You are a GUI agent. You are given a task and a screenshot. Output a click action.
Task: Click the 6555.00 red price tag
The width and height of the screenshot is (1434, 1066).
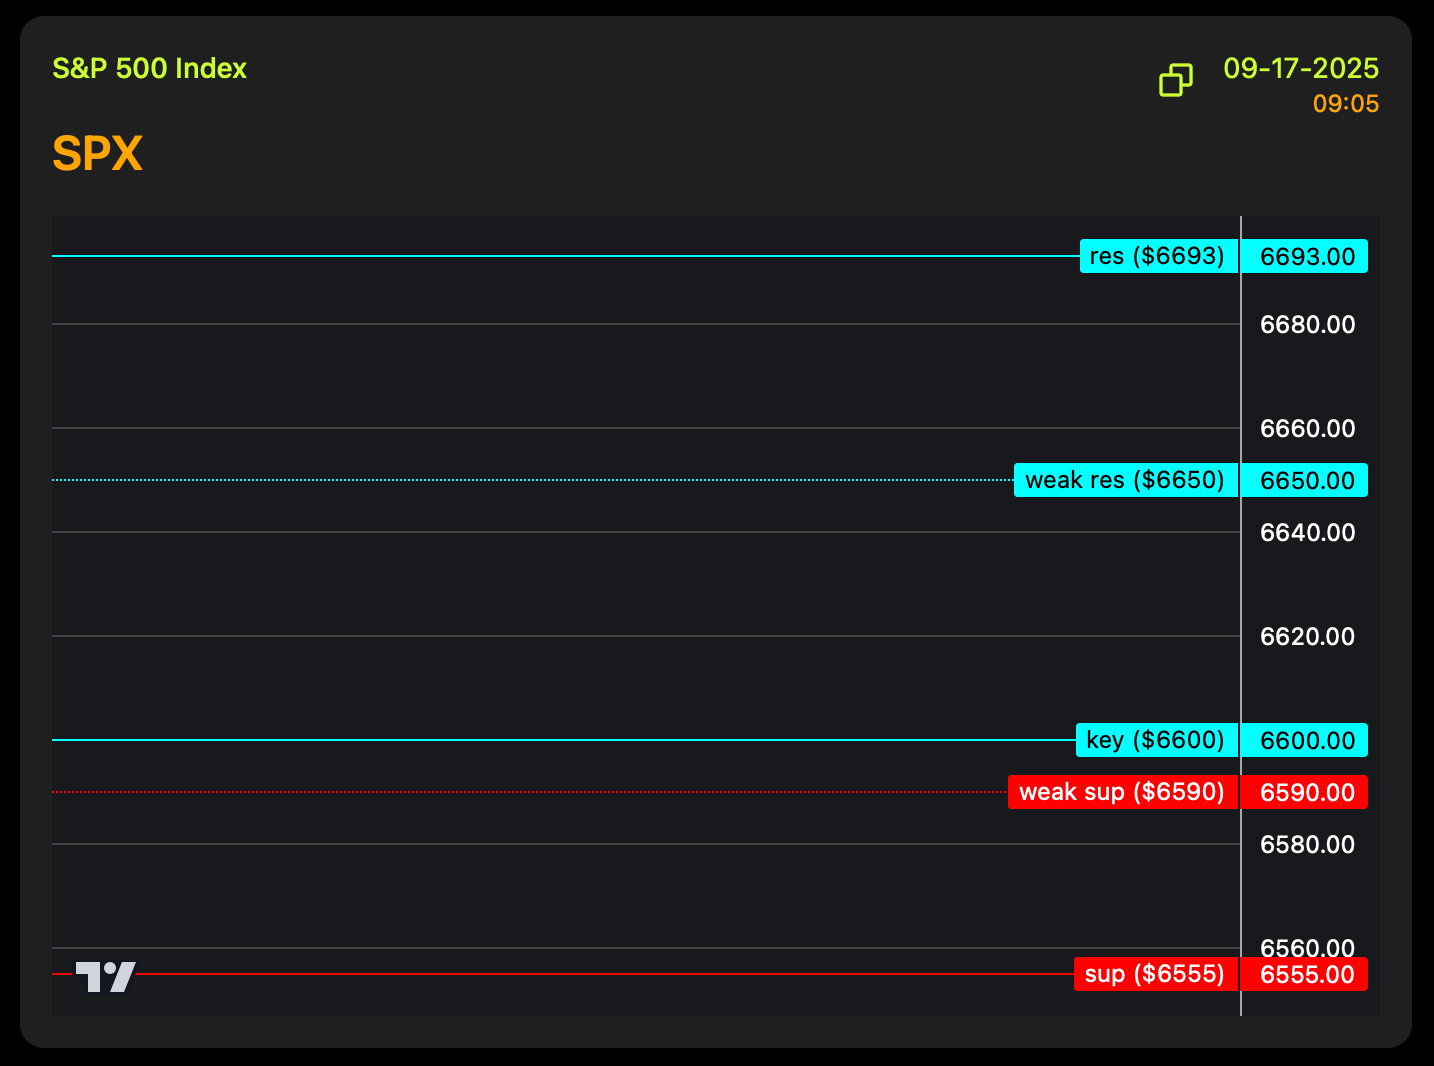1304,974
